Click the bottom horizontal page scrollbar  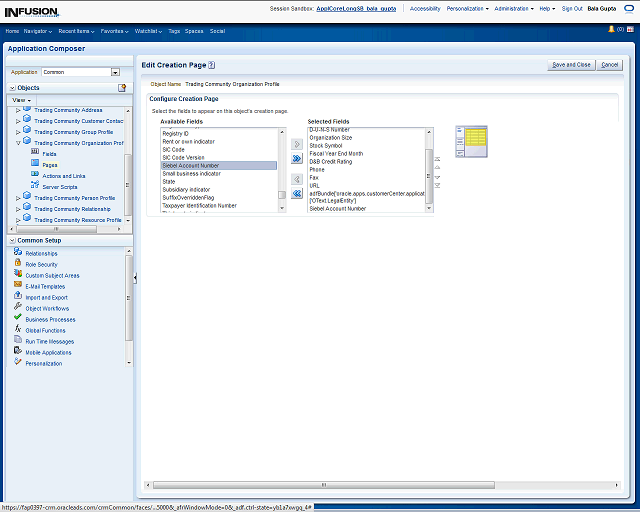click(x=322, y=486)
